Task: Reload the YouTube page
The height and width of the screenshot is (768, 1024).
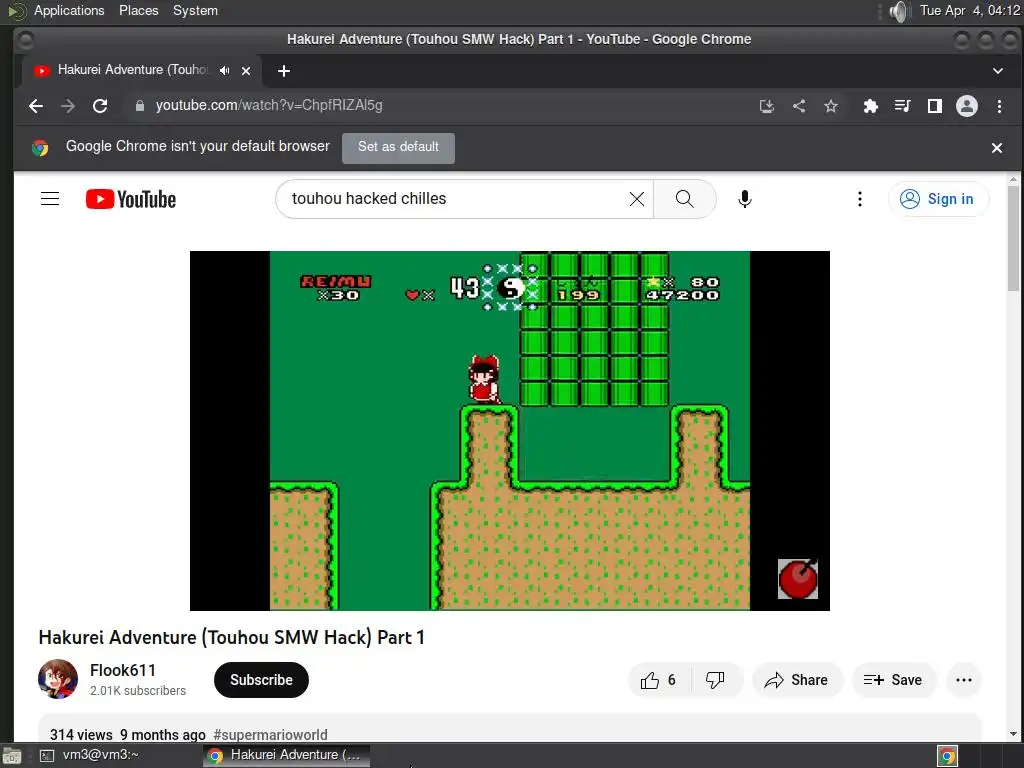Action: coord(100,106)
